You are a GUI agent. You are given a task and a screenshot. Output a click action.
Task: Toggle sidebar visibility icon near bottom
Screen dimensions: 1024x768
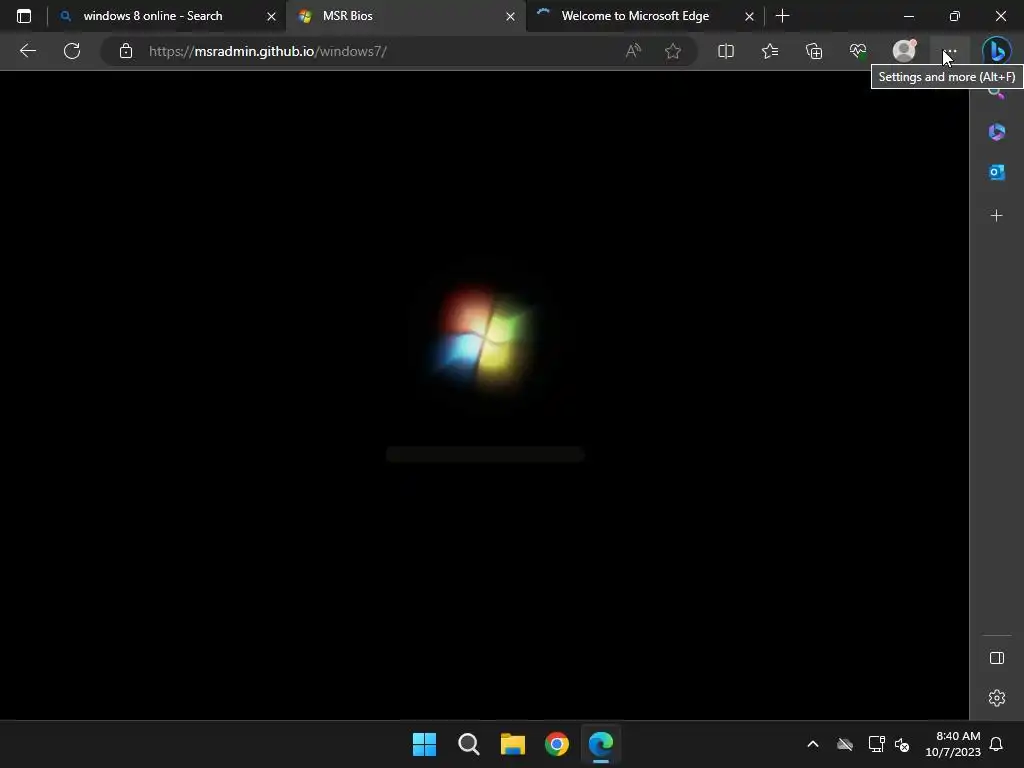click(x=997, y=658)
